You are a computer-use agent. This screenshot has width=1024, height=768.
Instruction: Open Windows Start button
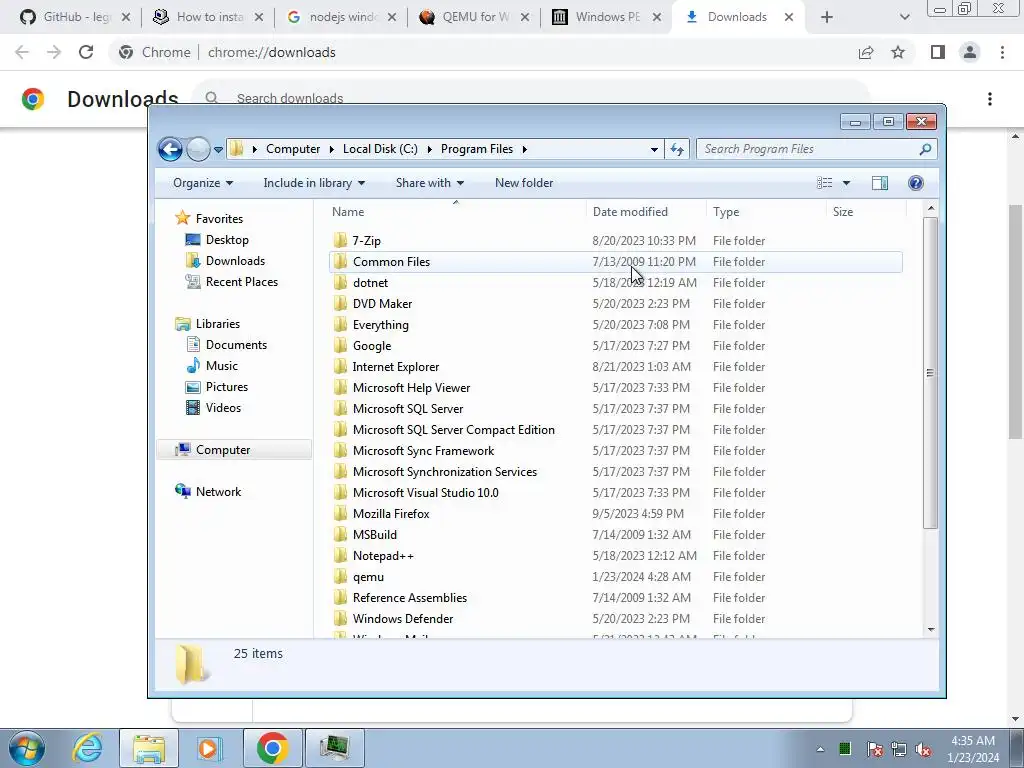click(27, 748)
